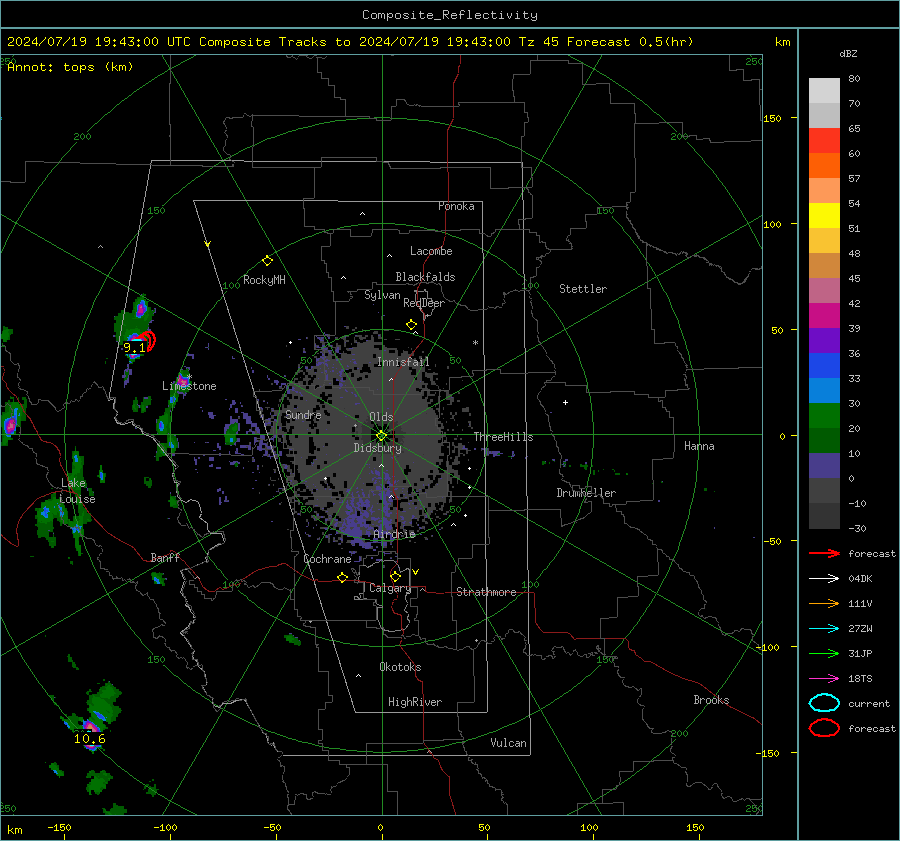Click the yellow diamond marker near RockyMH

pos(267,261)
